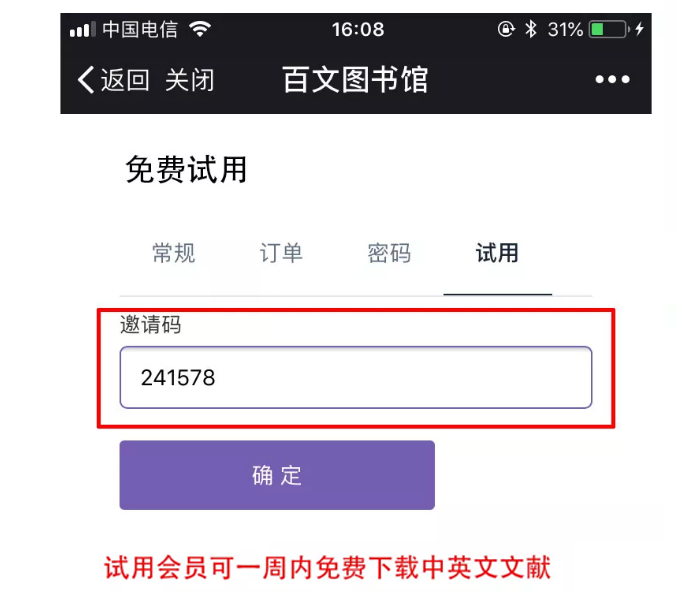684x608 pixels.
Task: Tap the 关闭 close link
Action: tap(190, 80)
